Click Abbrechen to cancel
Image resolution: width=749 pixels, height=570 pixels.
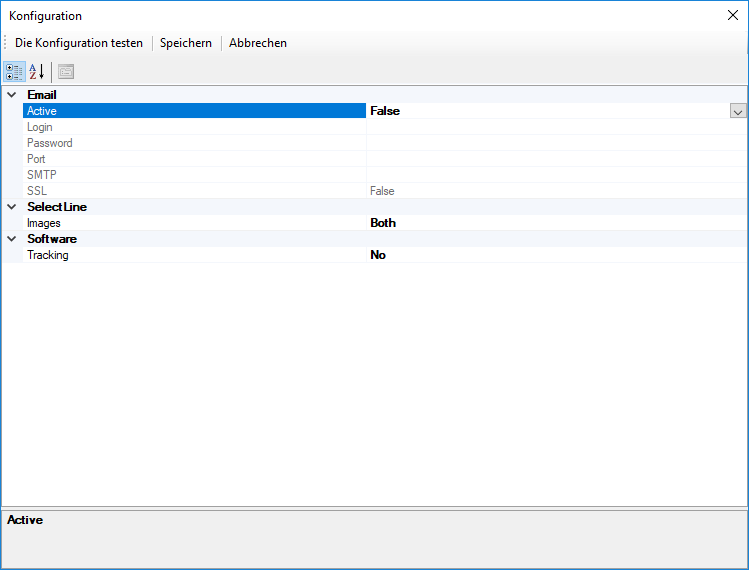[x=258, y=43]
